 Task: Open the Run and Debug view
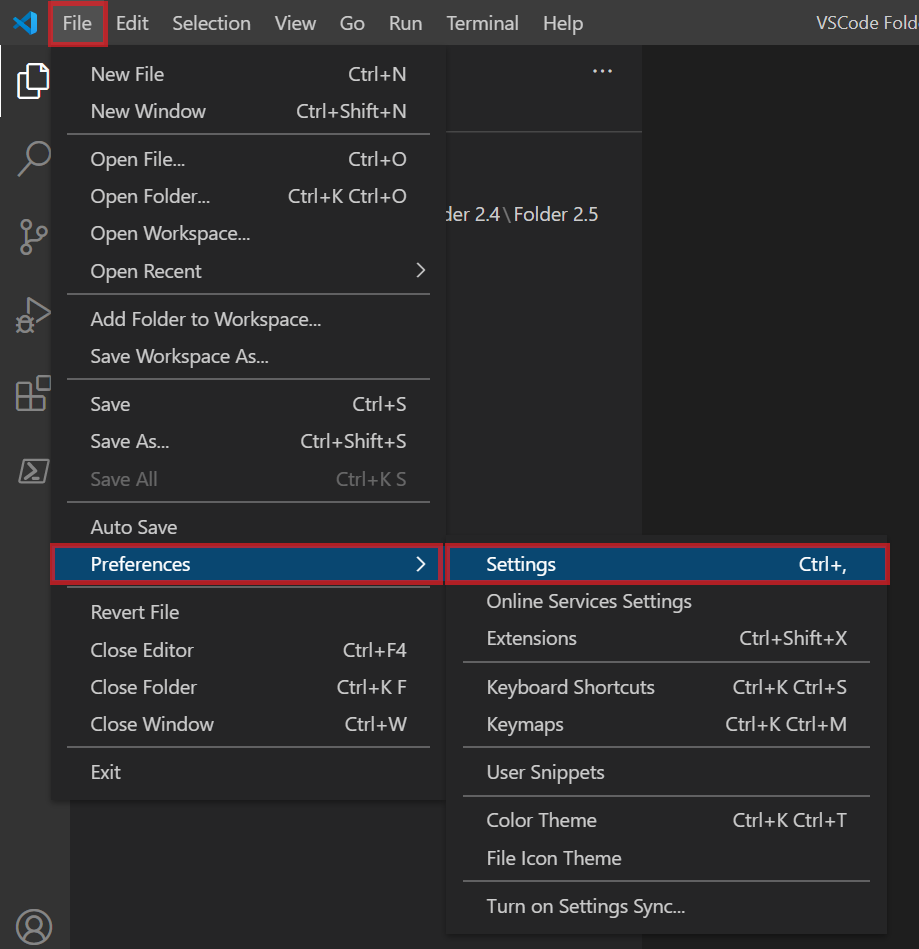pos(33,314)
